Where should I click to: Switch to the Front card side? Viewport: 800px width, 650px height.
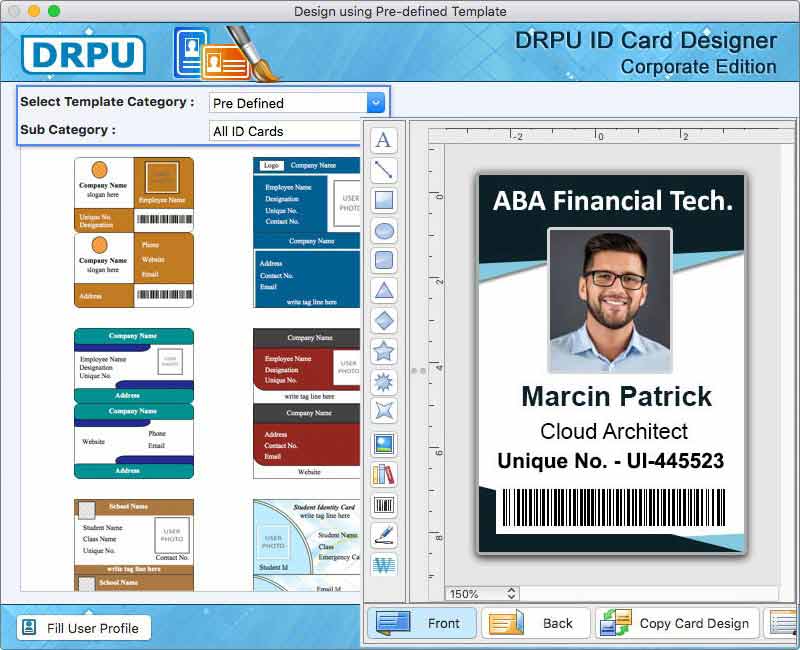coord(421,623)
